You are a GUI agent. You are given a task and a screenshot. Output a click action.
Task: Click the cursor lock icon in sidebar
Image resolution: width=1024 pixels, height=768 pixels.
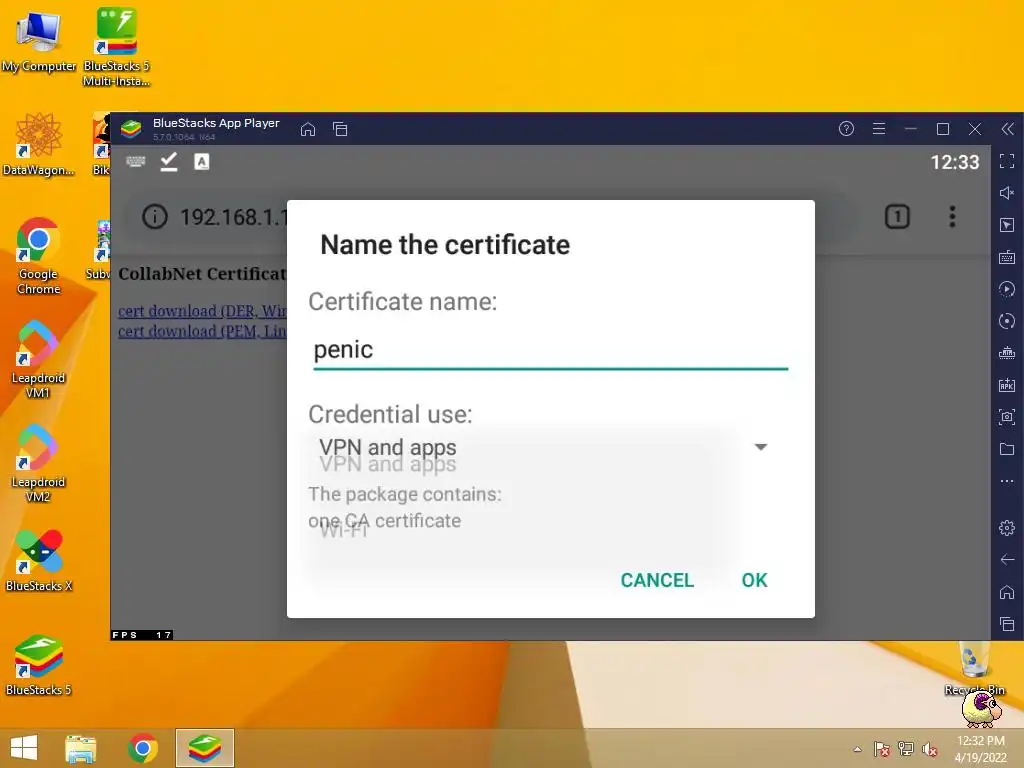coord(1007,225)
